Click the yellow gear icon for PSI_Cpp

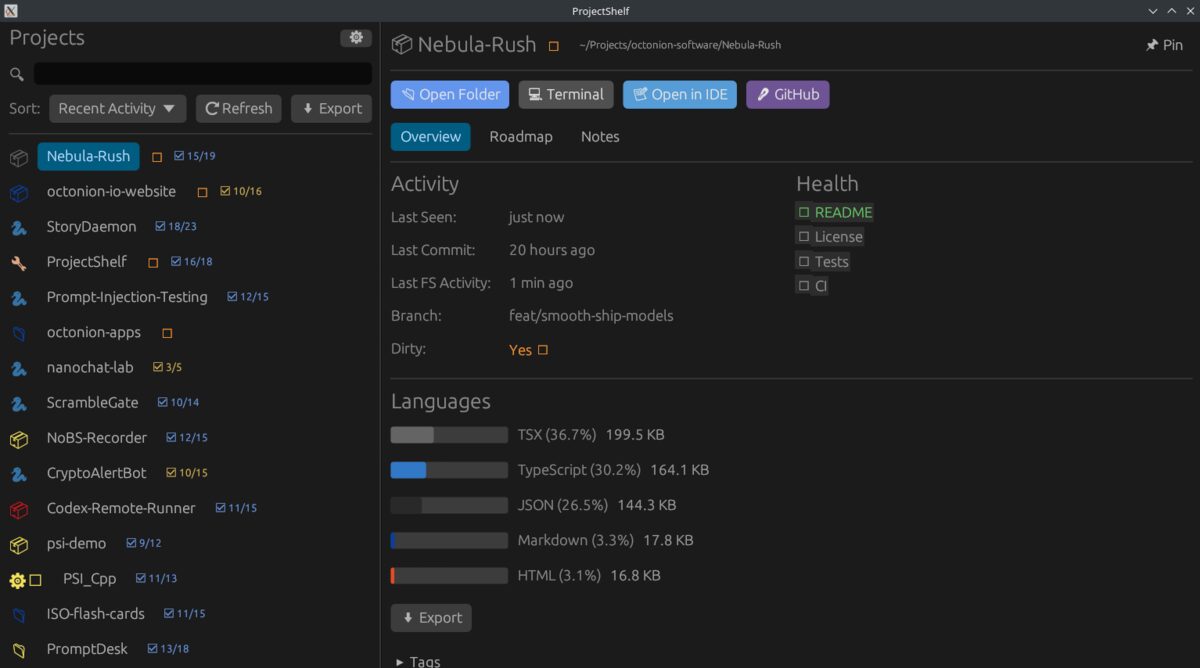[x=17, y=579]
